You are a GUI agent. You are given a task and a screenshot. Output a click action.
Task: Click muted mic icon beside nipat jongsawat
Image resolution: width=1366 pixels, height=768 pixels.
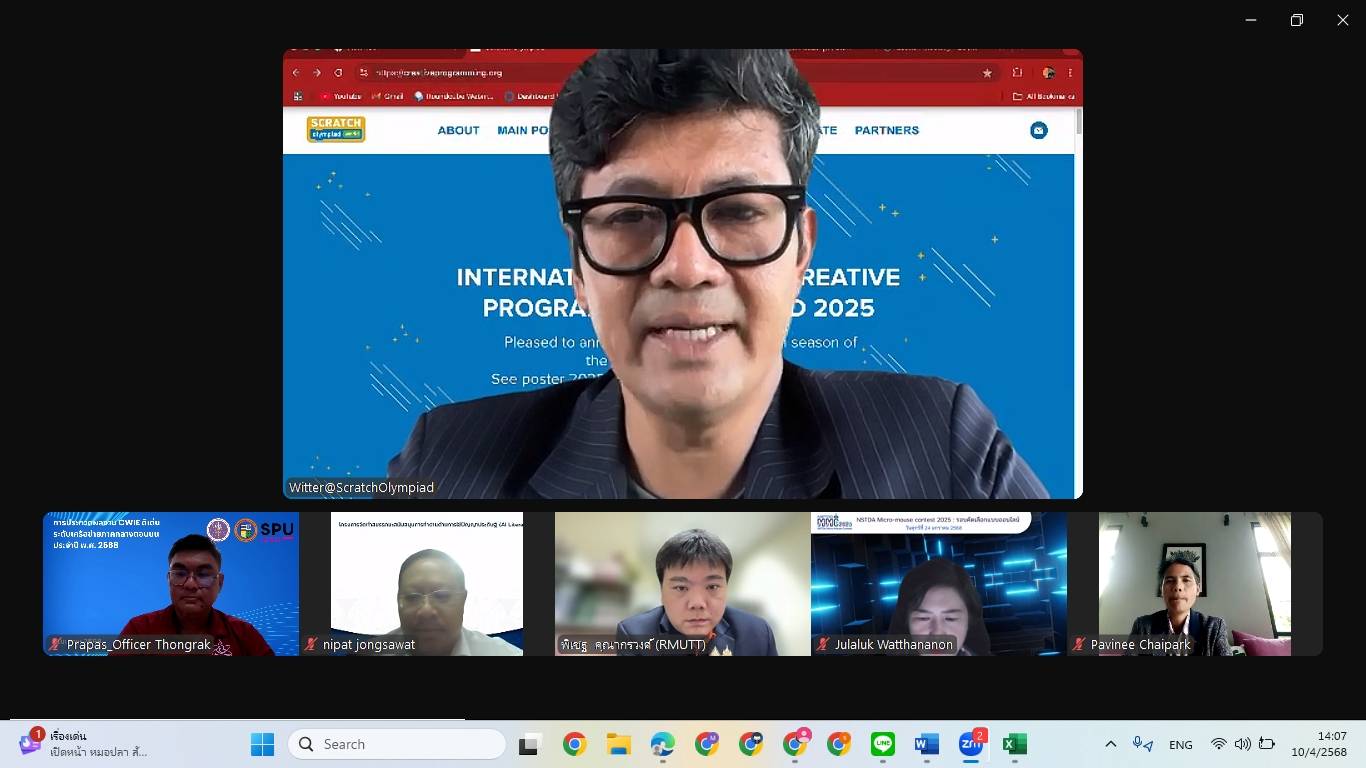(312, 645)
